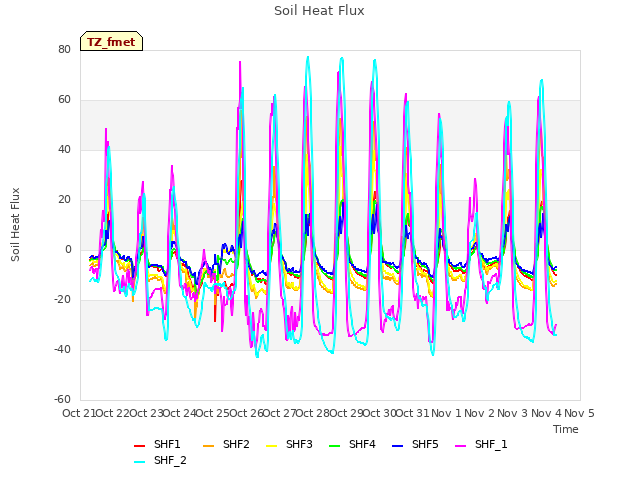Click the red SHF1 legend color marker
640x480 pixels.
(140, 446)
